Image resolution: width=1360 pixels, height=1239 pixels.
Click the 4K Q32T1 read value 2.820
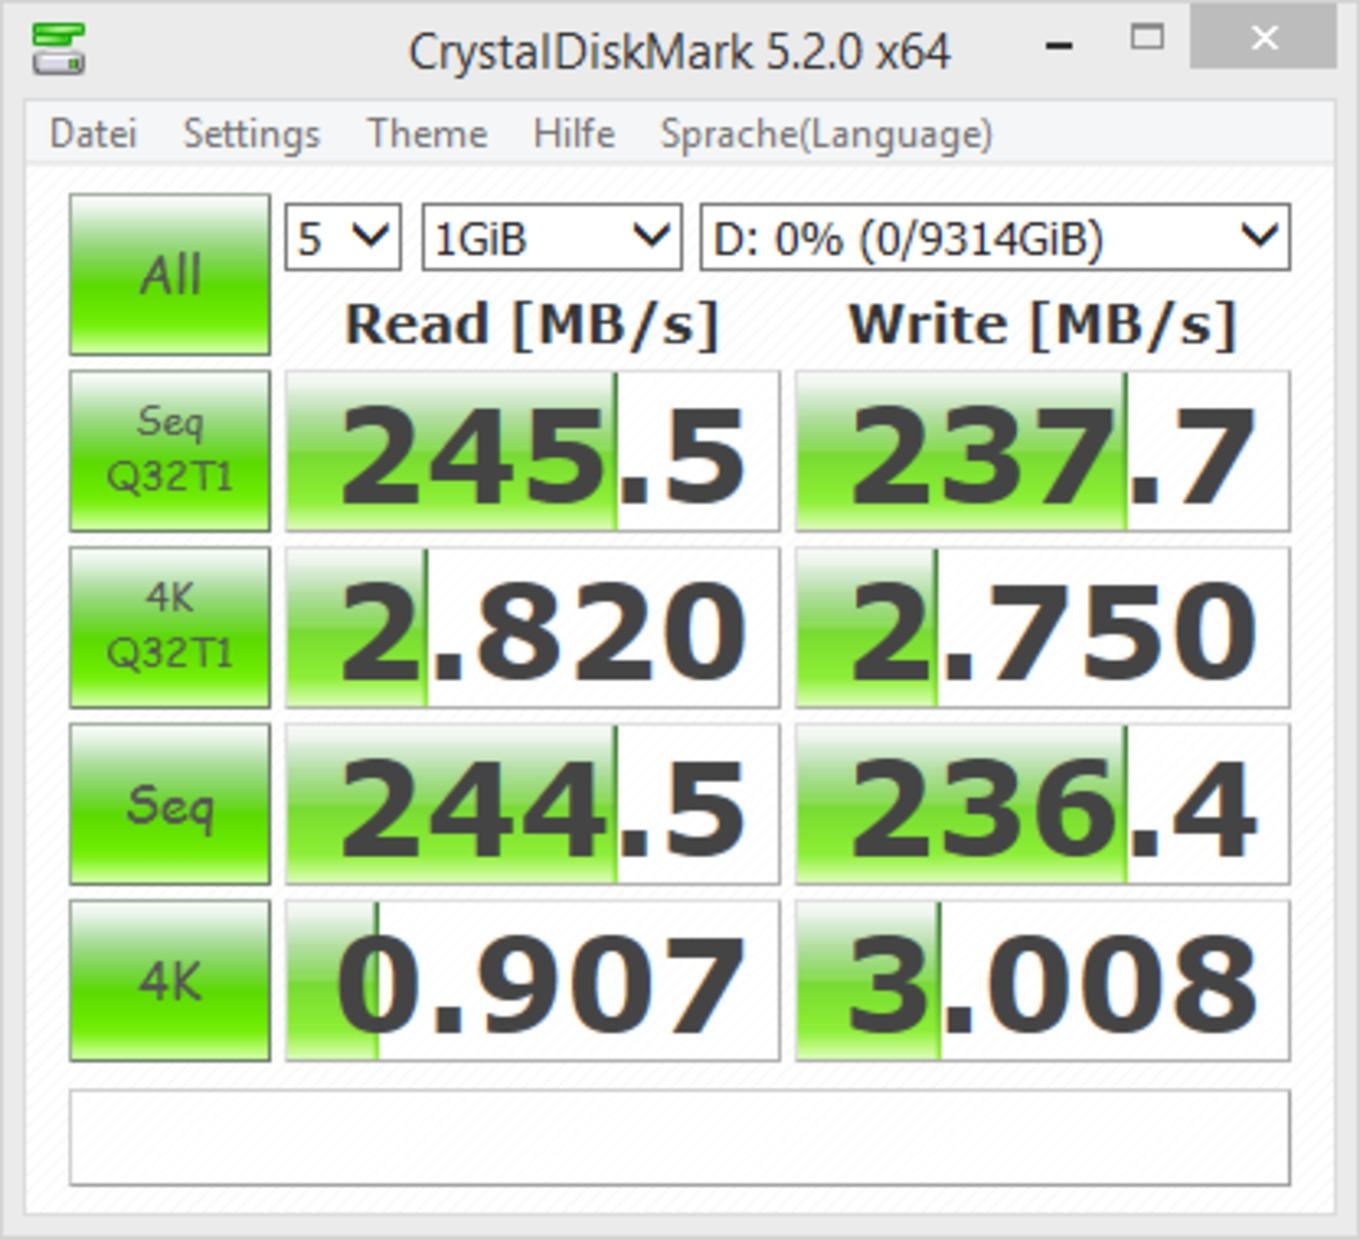pyautogui.click(x=532, y=628)
